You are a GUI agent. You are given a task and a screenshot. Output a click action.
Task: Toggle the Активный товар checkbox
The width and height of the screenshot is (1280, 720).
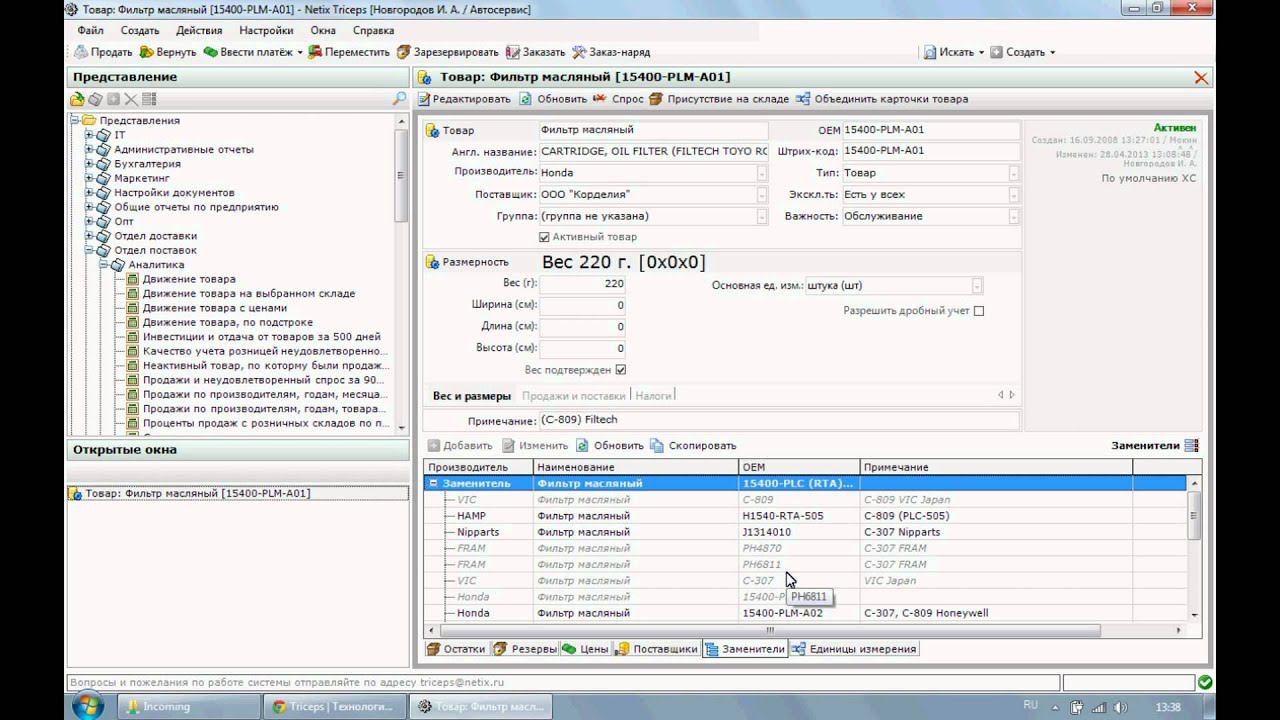pyautogui.click(x=544, y=237)
